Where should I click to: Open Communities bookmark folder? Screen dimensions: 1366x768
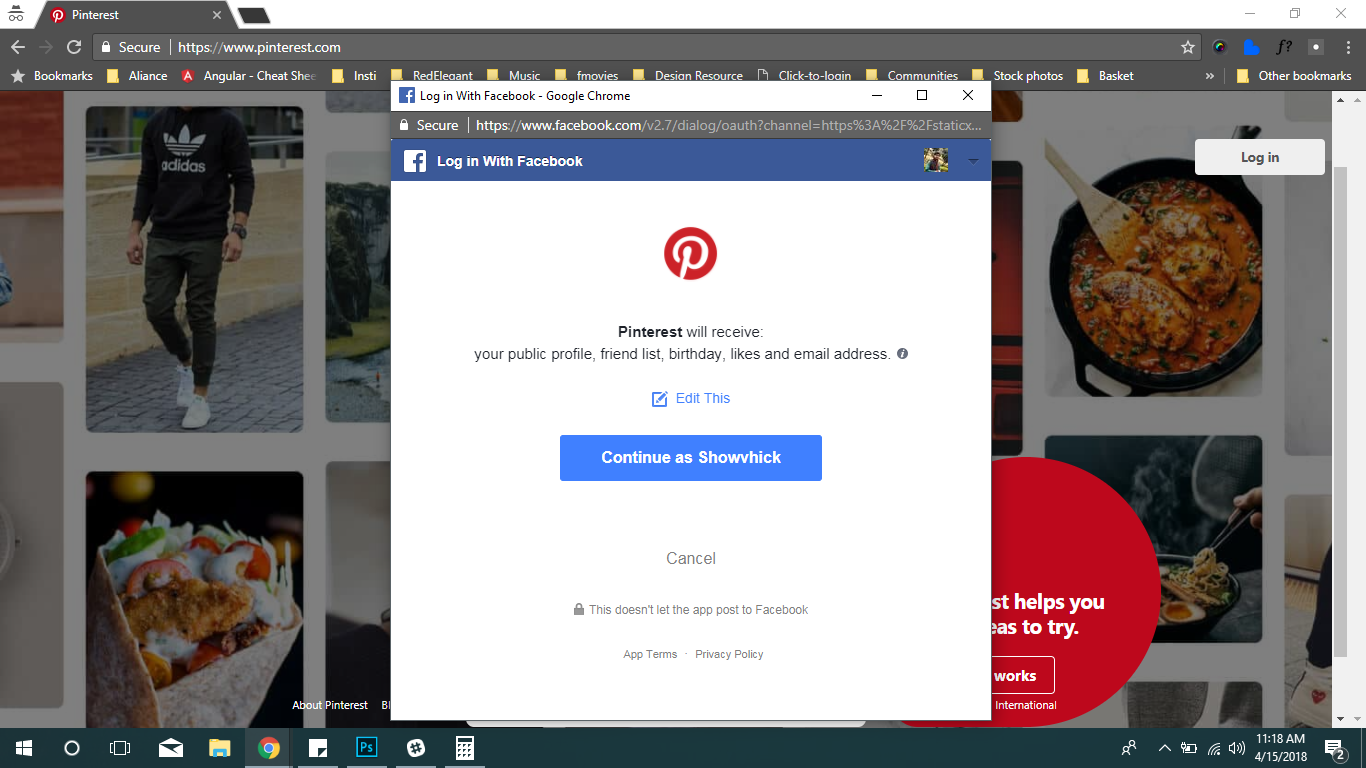click(911, 76)
